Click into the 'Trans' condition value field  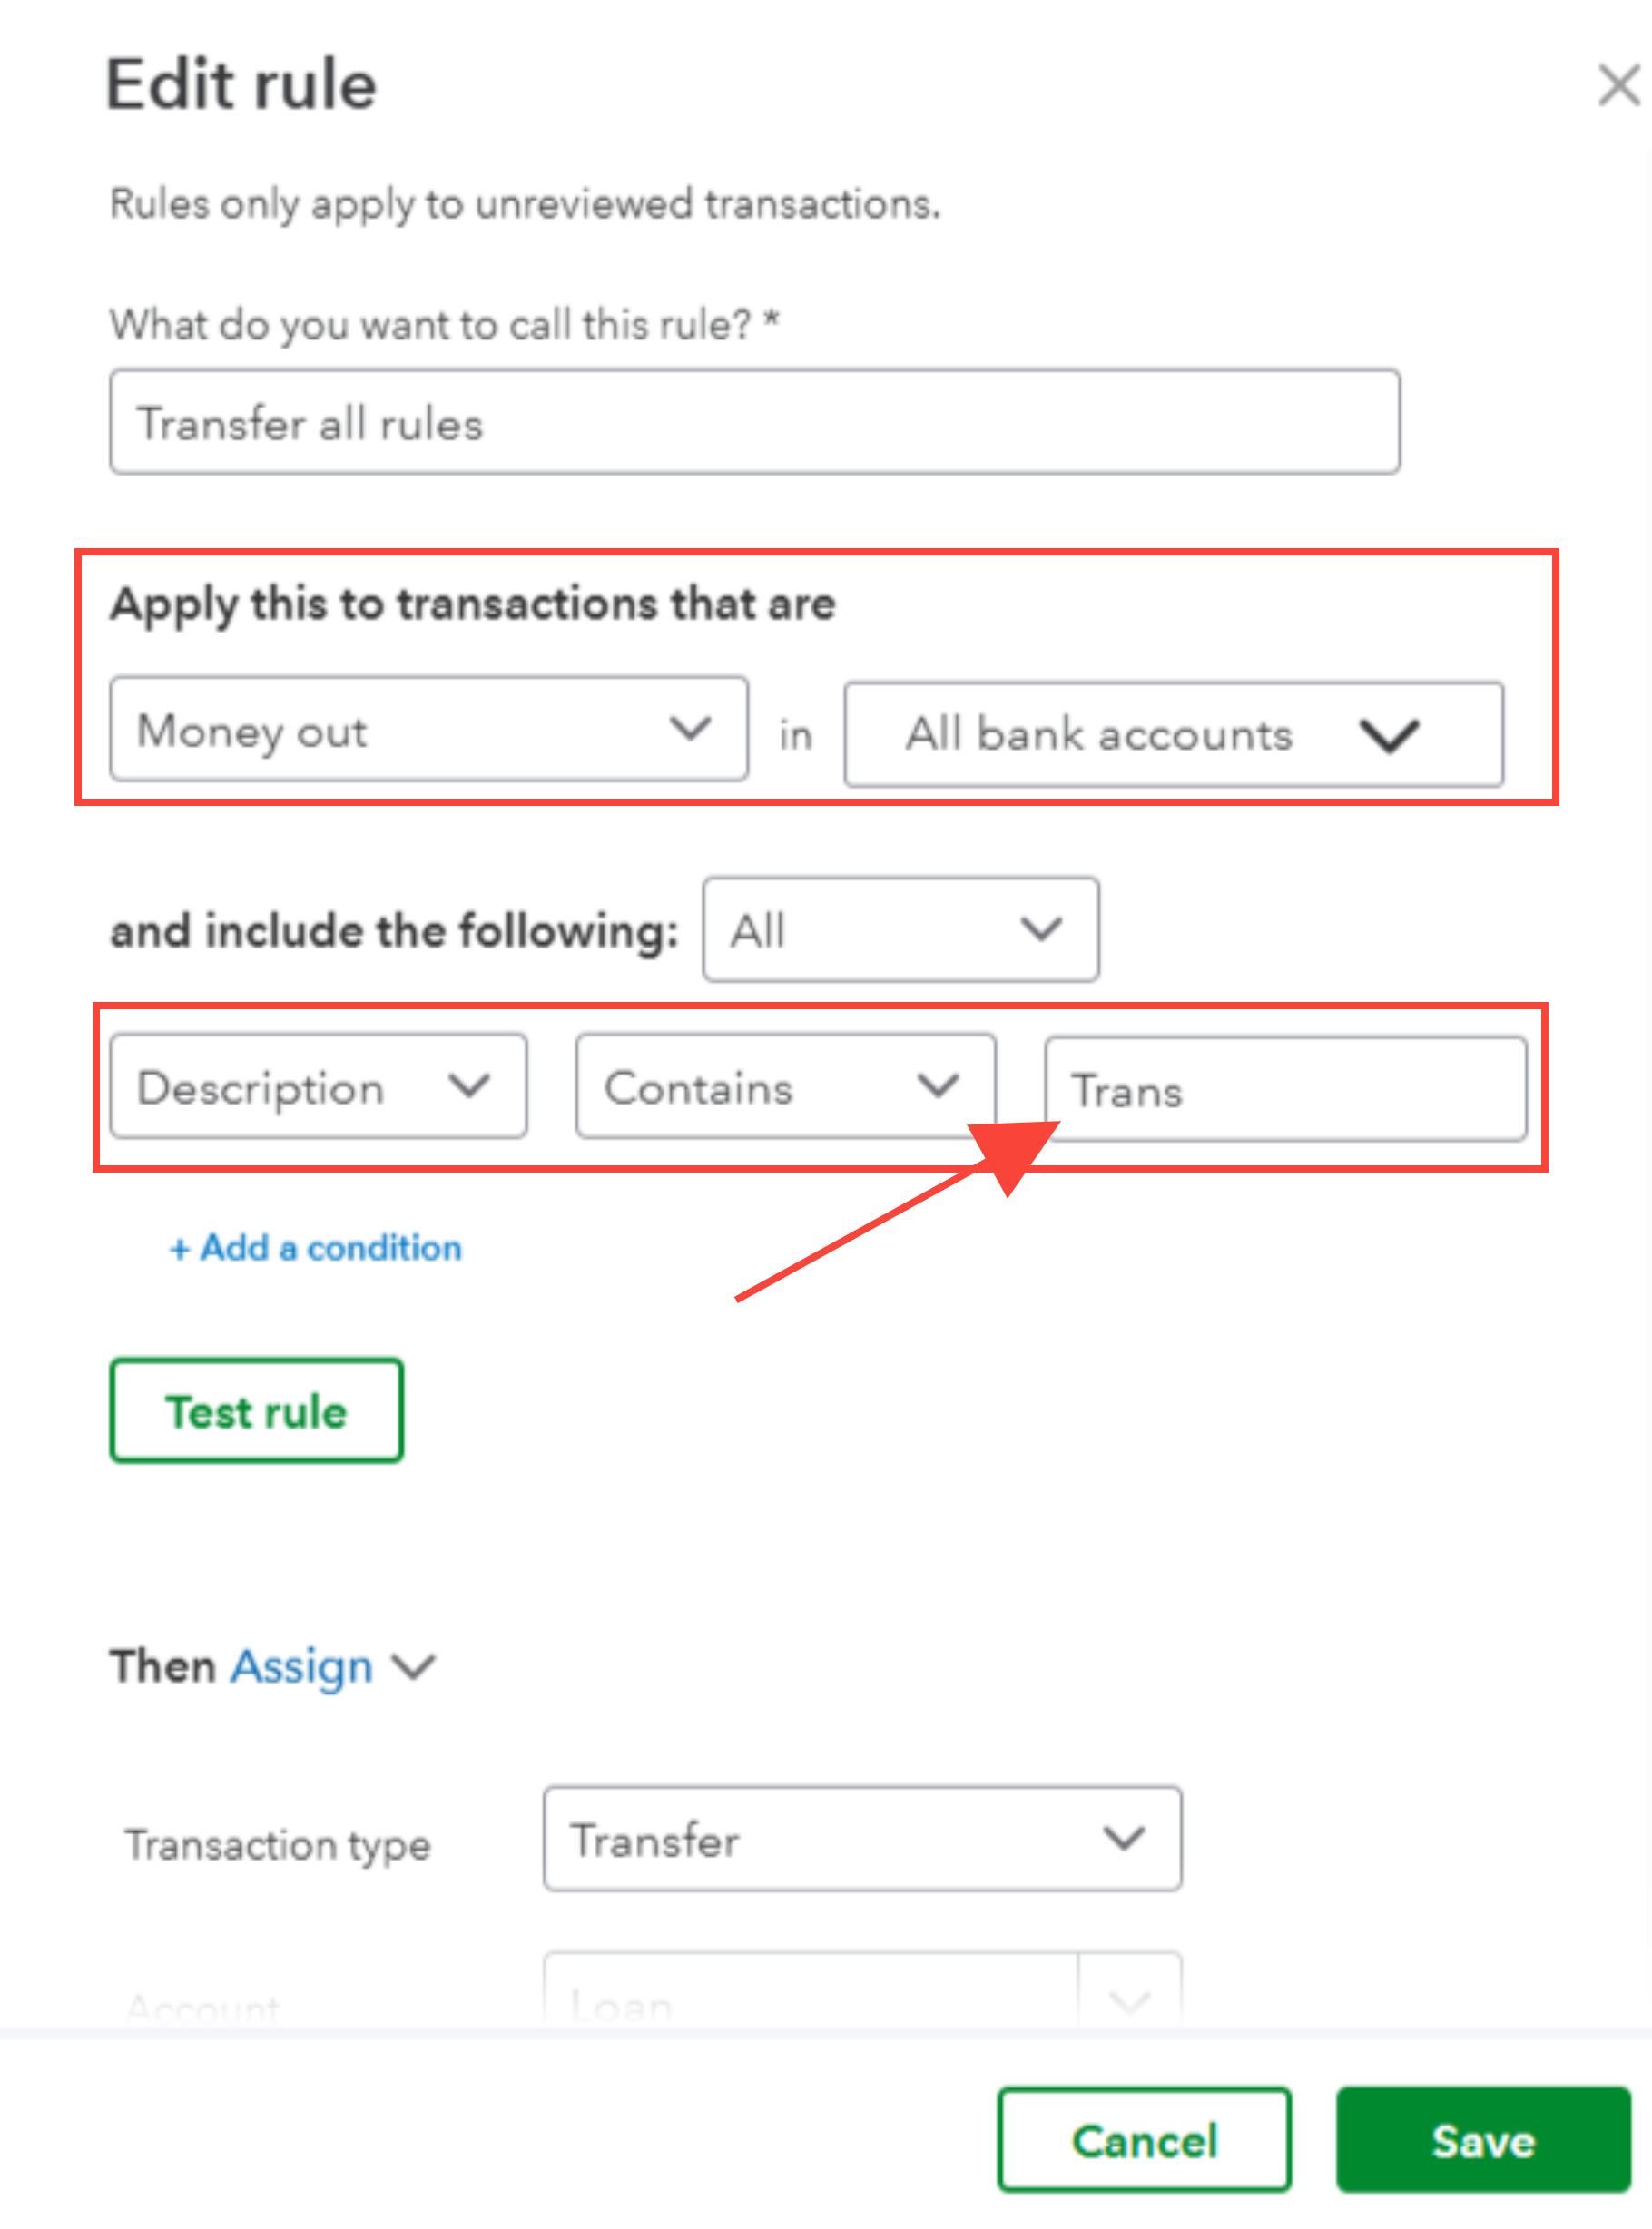click(1285, 1090)
